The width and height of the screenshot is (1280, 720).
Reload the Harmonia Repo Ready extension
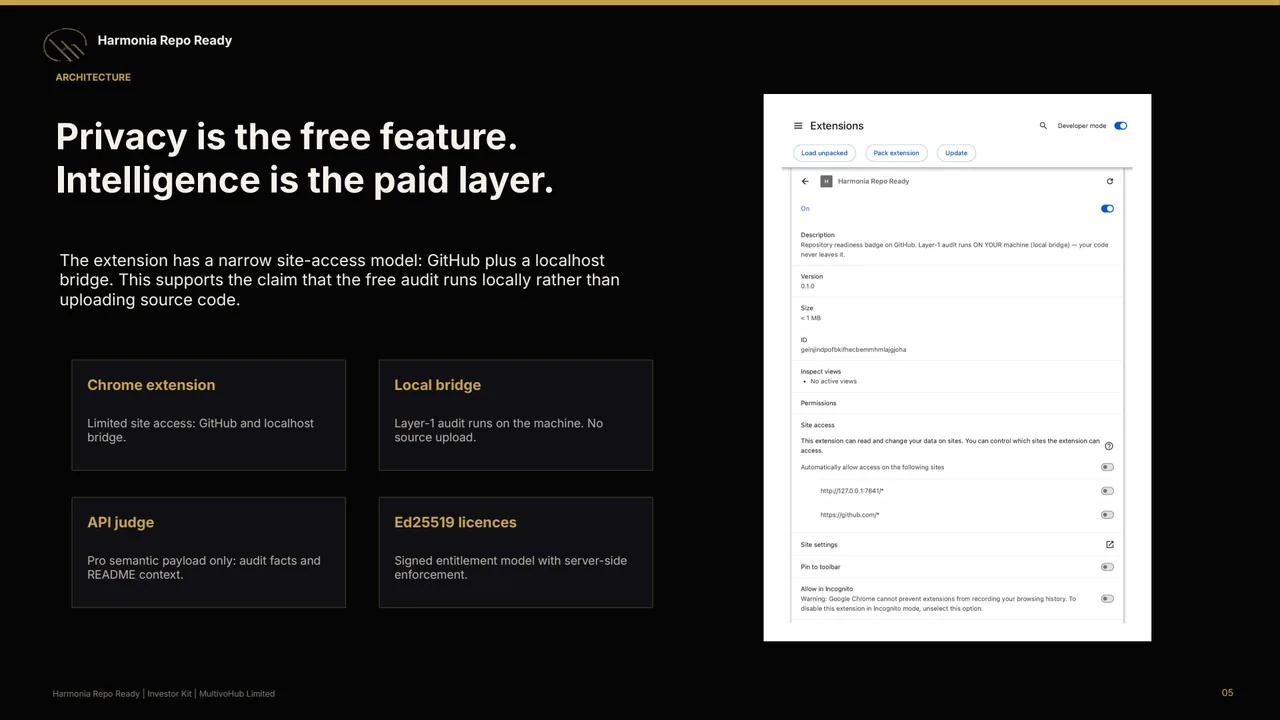coord(1109,181)
